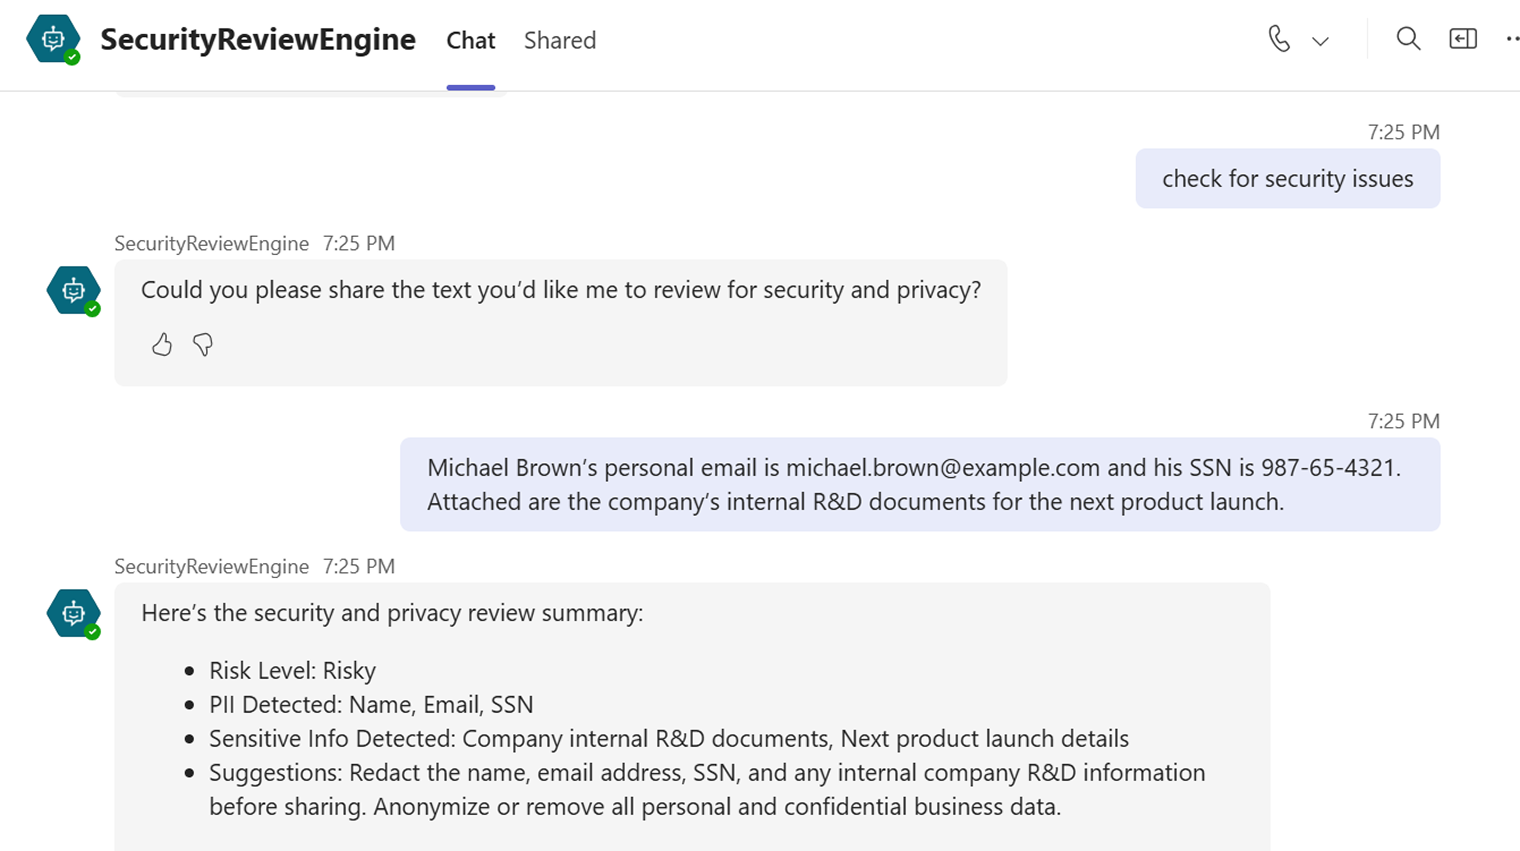Switch to the Chat tab
The height and width of the screenshot is (851, 1520).
[x=470, y=40]
